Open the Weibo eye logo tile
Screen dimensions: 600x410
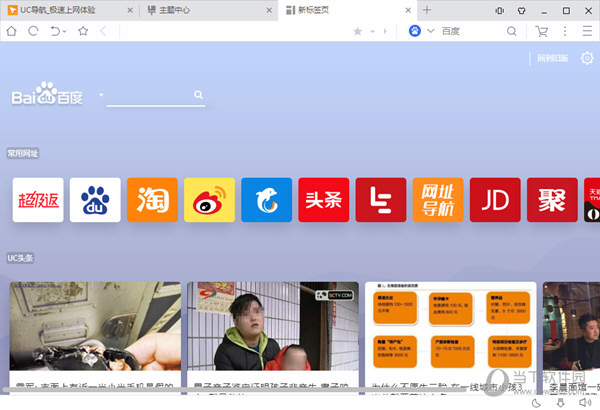point(209,200)
